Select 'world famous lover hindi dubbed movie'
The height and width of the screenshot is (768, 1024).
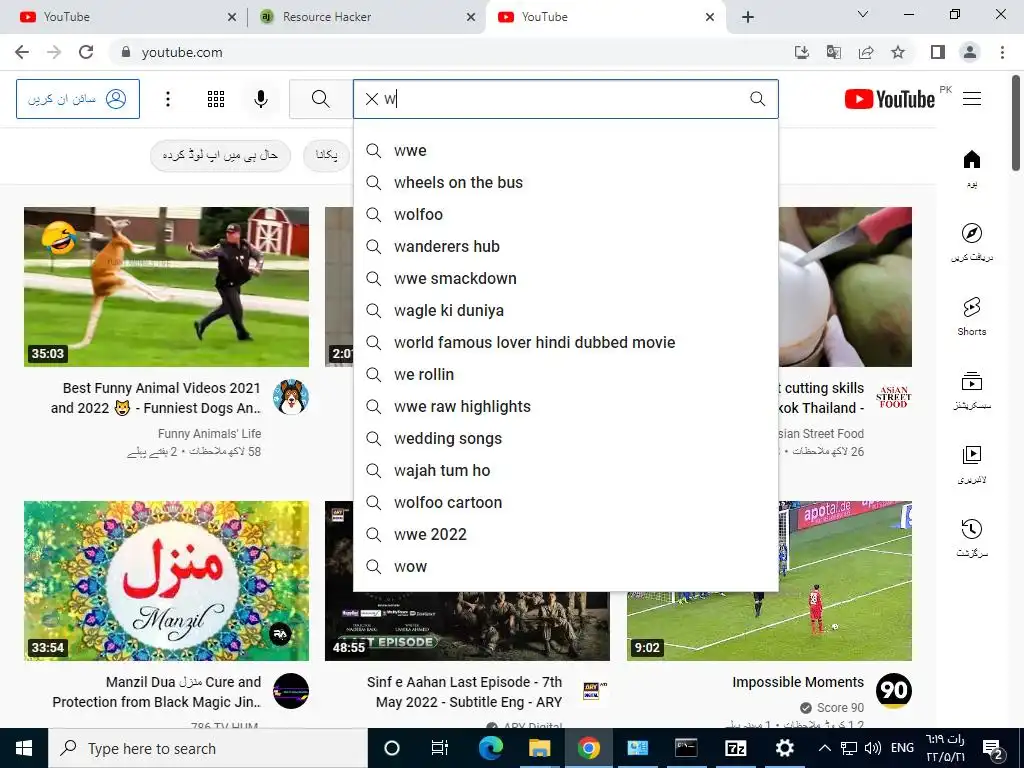(x=566, y=342)
